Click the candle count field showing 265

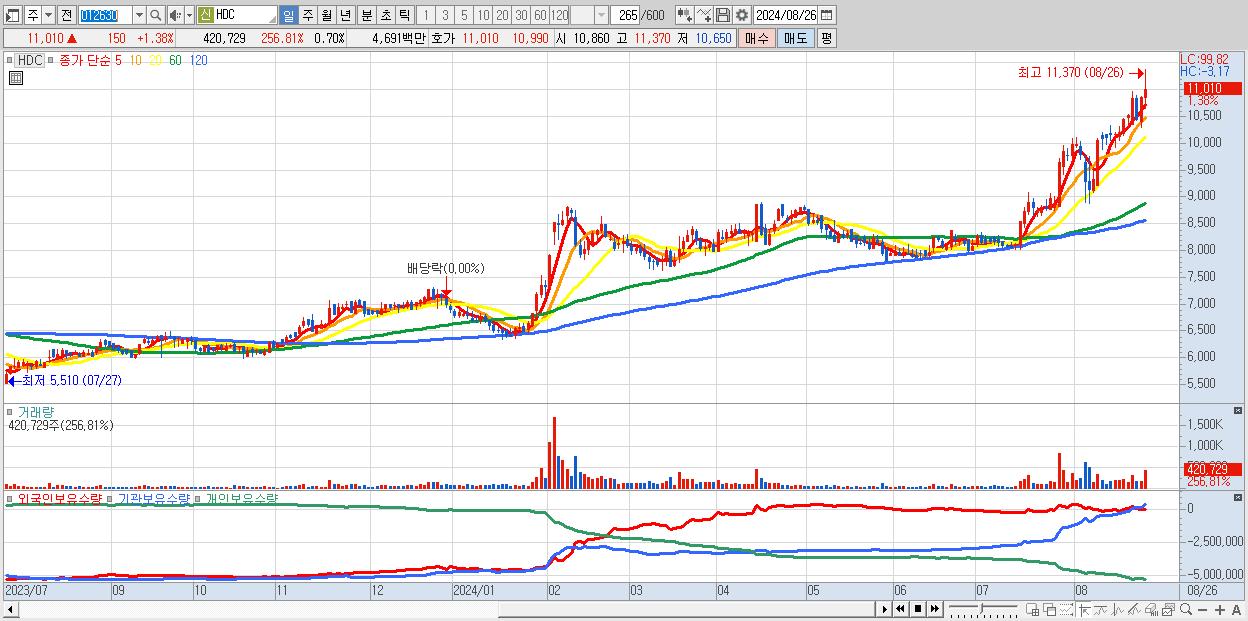pyautogui.click(x=625, y=15)
